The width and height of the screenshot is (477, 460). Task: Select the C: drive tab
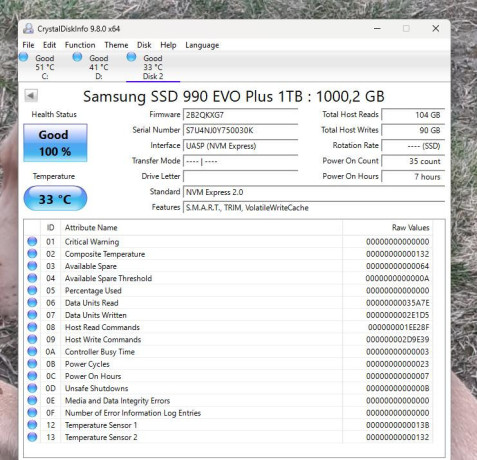click(x=45, y=67)
